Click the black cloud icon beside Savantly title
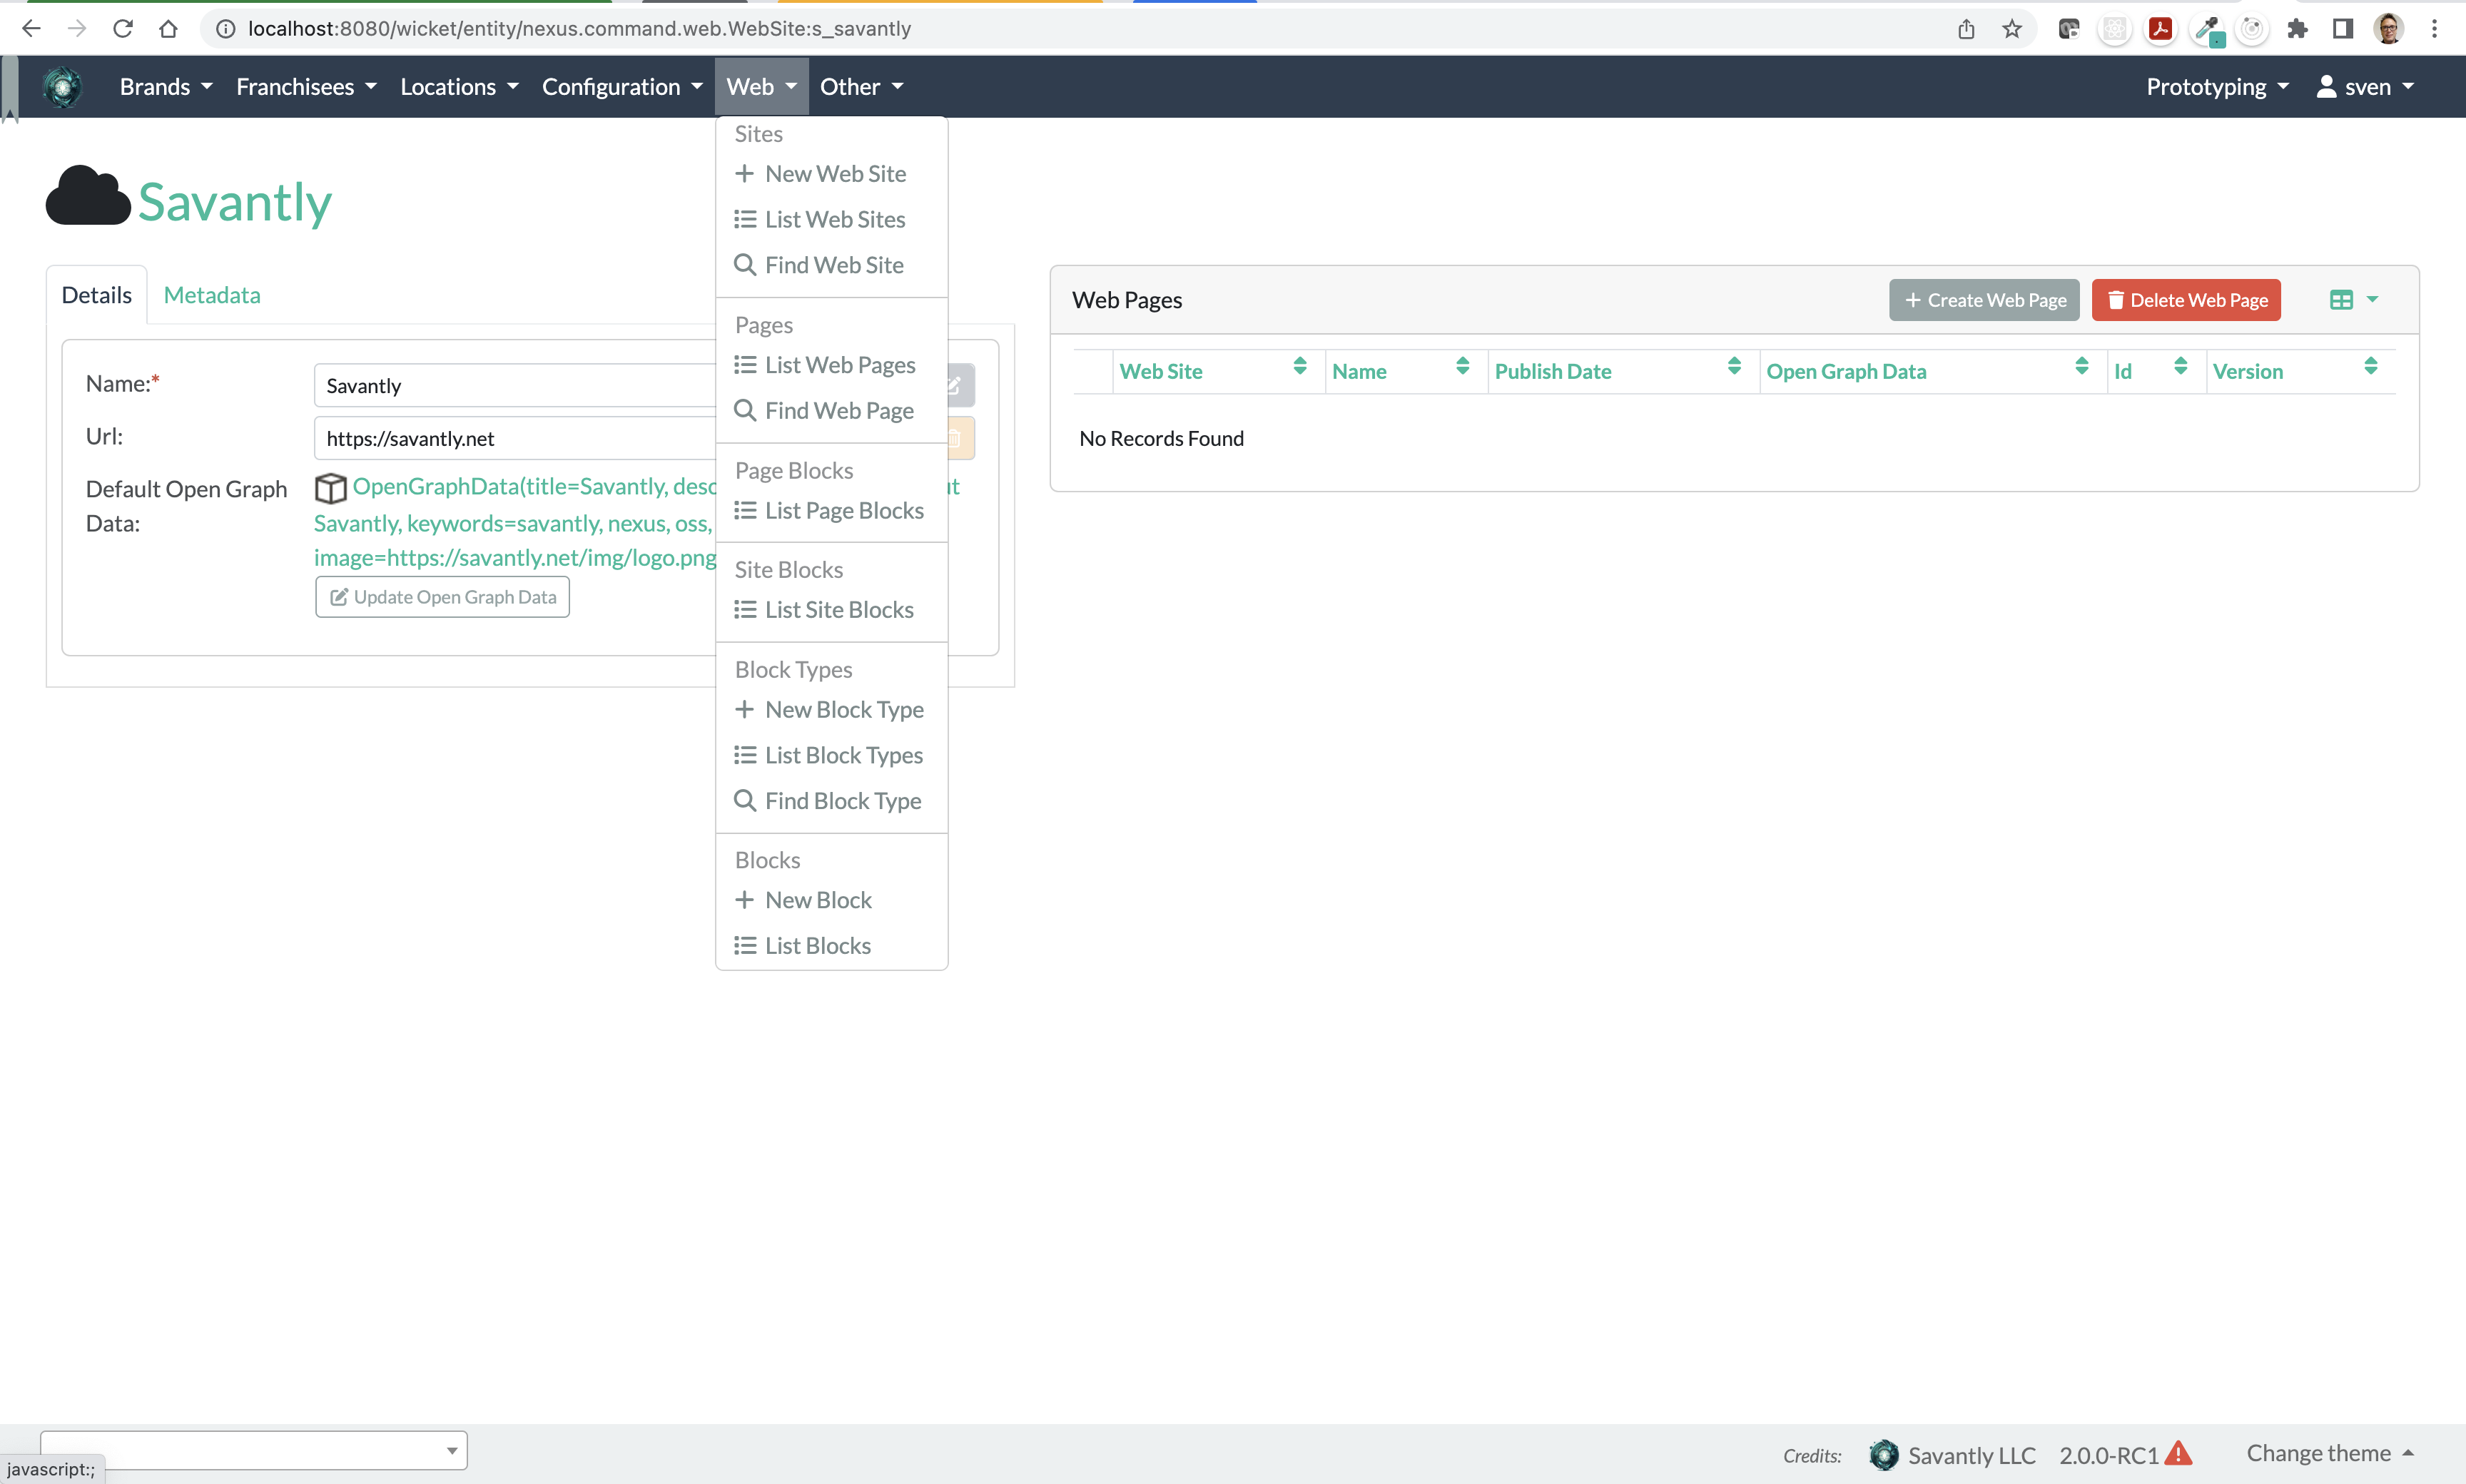Image resolution: width=2466 pixels, height=1484 pixels. point(88,196)
